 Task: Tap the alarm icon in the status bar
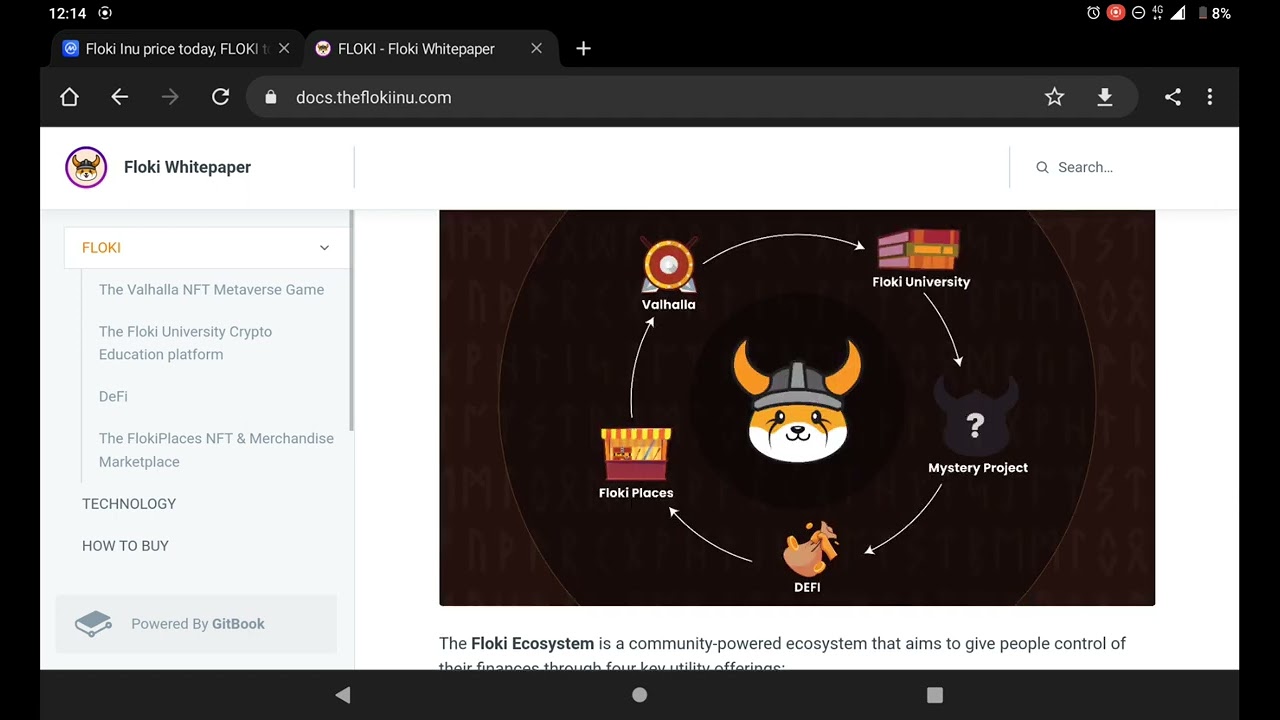tap(1093, 13)
